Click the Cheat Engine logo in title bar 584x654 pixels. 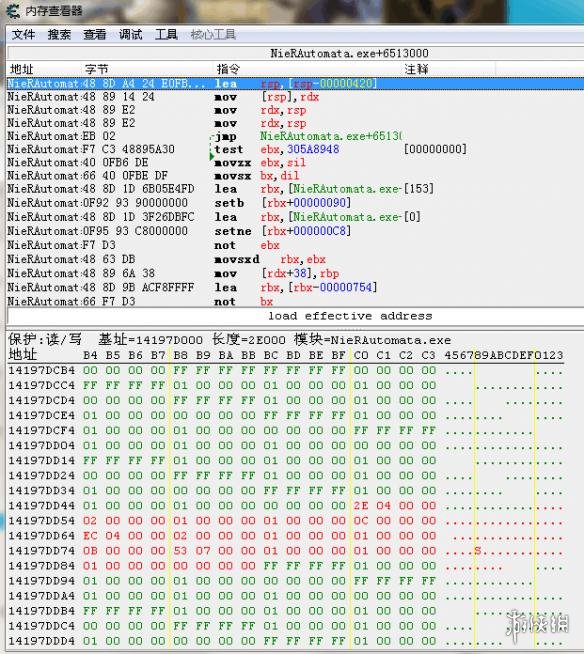coord(13,11)
